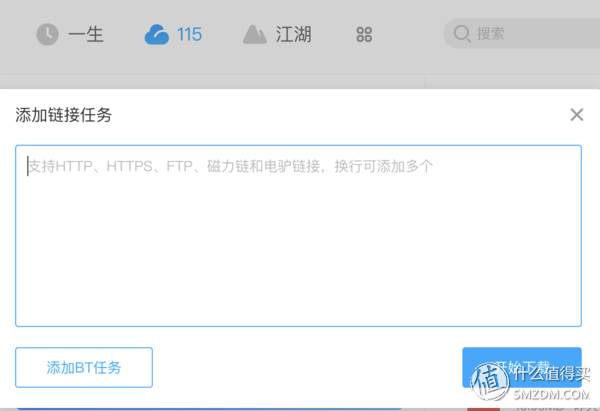The width and height of the screenshot is (600, 411).
Task: Click the empty bottom area of the text box
Action: (x=298, y=291)
